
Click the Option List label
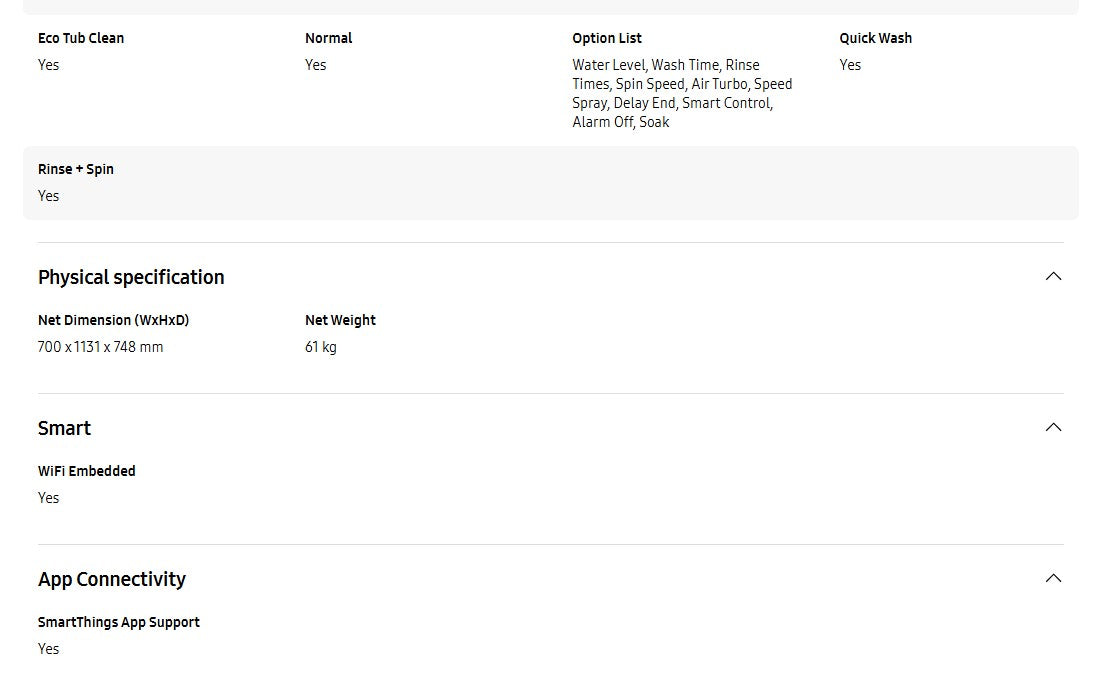click(607, 38)
